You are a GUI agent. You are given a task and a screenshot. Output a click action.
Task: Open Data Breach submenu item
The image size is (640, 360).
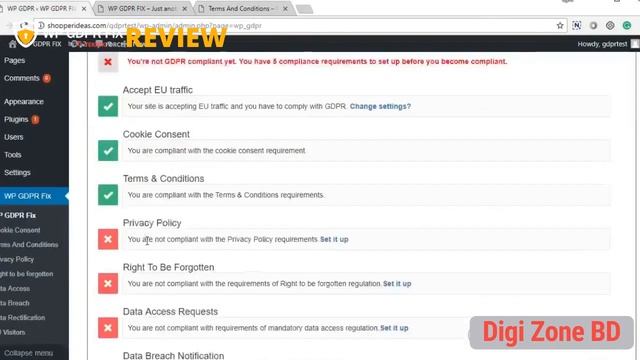(15, 303)
